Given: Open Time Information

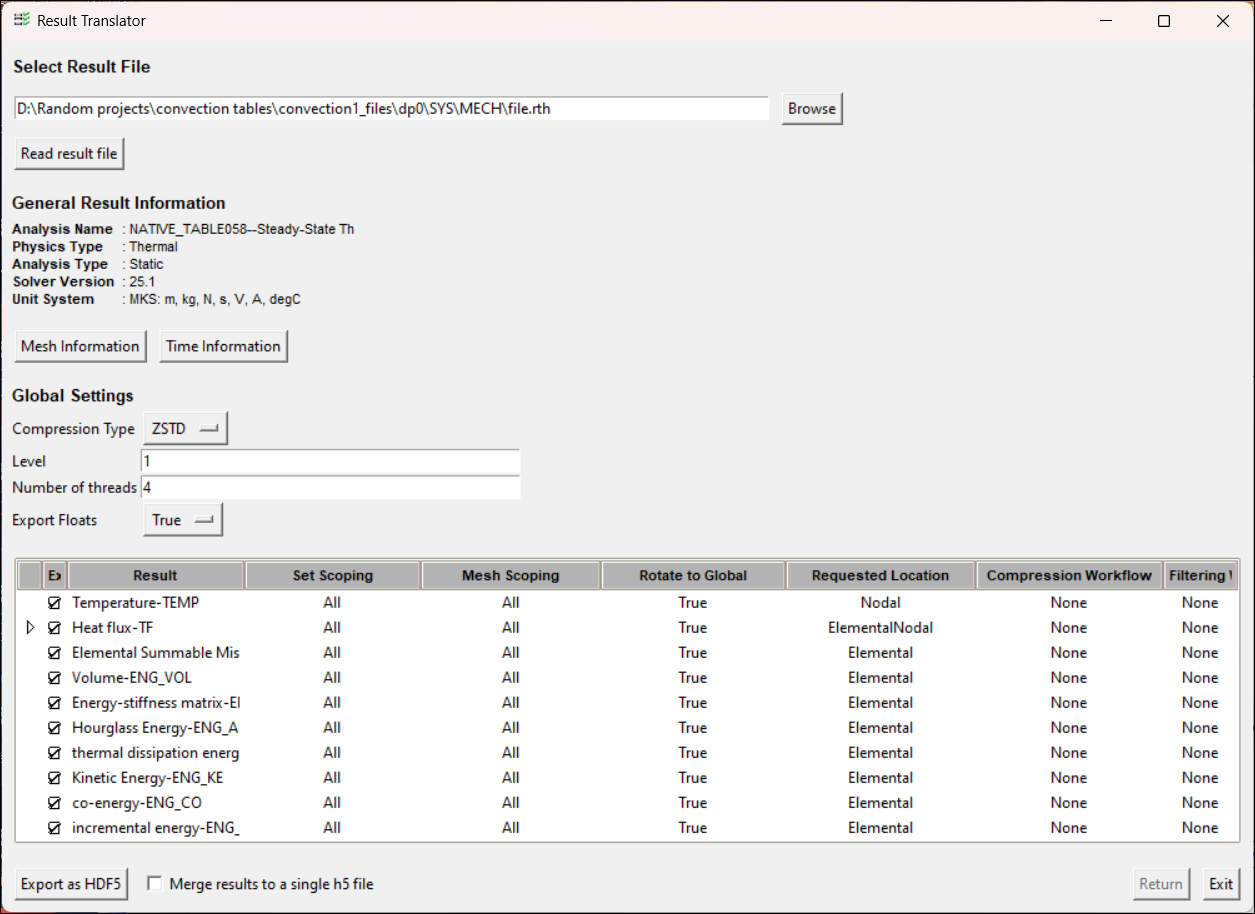Looking at the screenshot, I should pos(223,346).
